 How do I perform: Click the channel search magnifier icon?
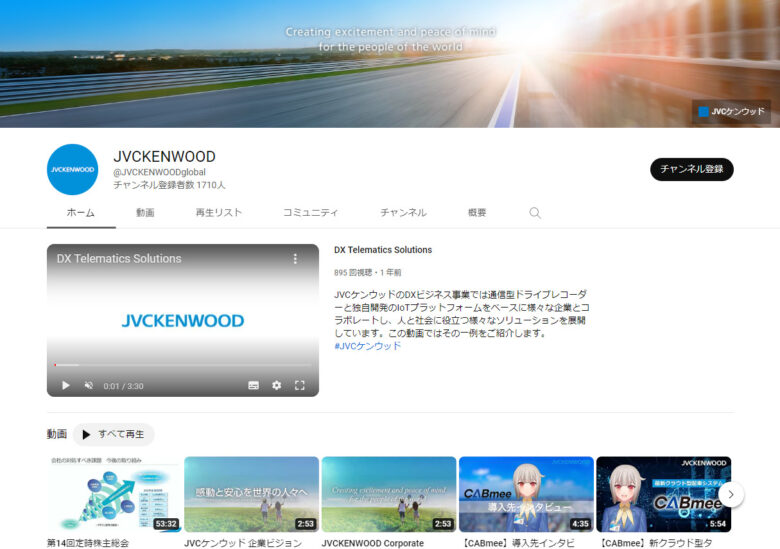point(535,213)
